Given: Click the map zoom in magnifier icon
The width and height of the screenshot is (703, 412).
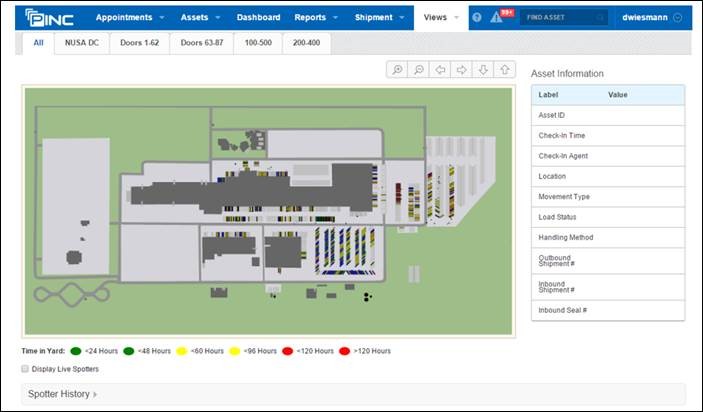Looking at the screenshot, I should click(x=397, y=70).
